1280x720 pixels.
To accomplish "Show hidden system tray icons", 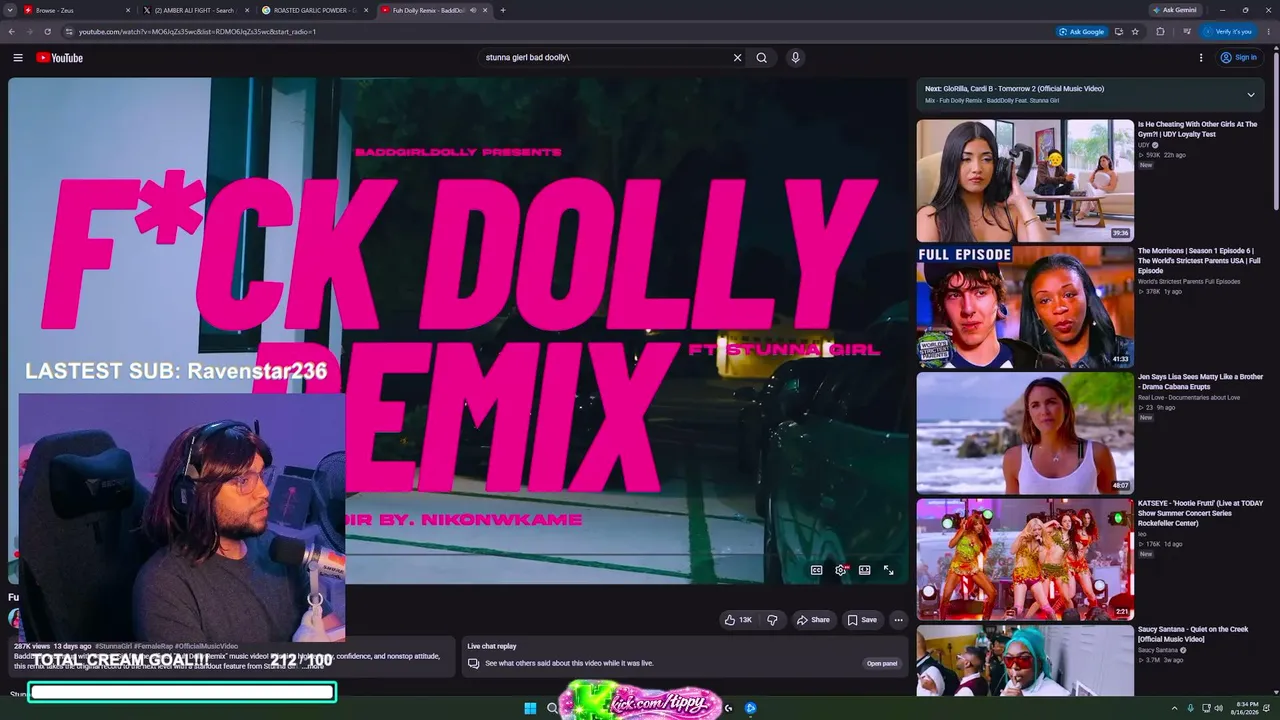I will (x=1174, y=708).
